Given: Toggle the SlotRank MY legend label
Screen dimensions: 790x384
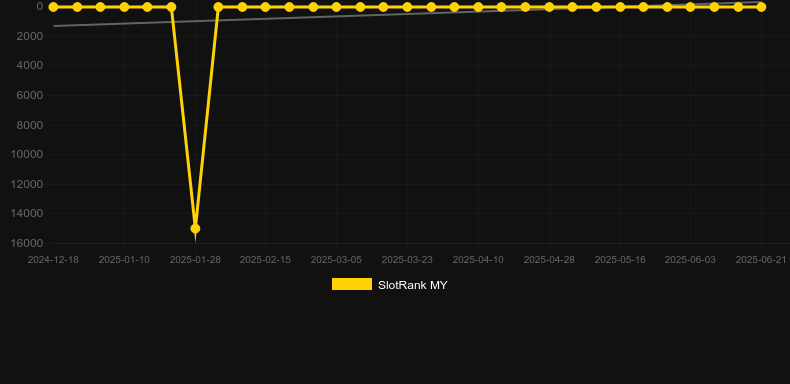Looking at the screenshot, I should click(413, 285).
